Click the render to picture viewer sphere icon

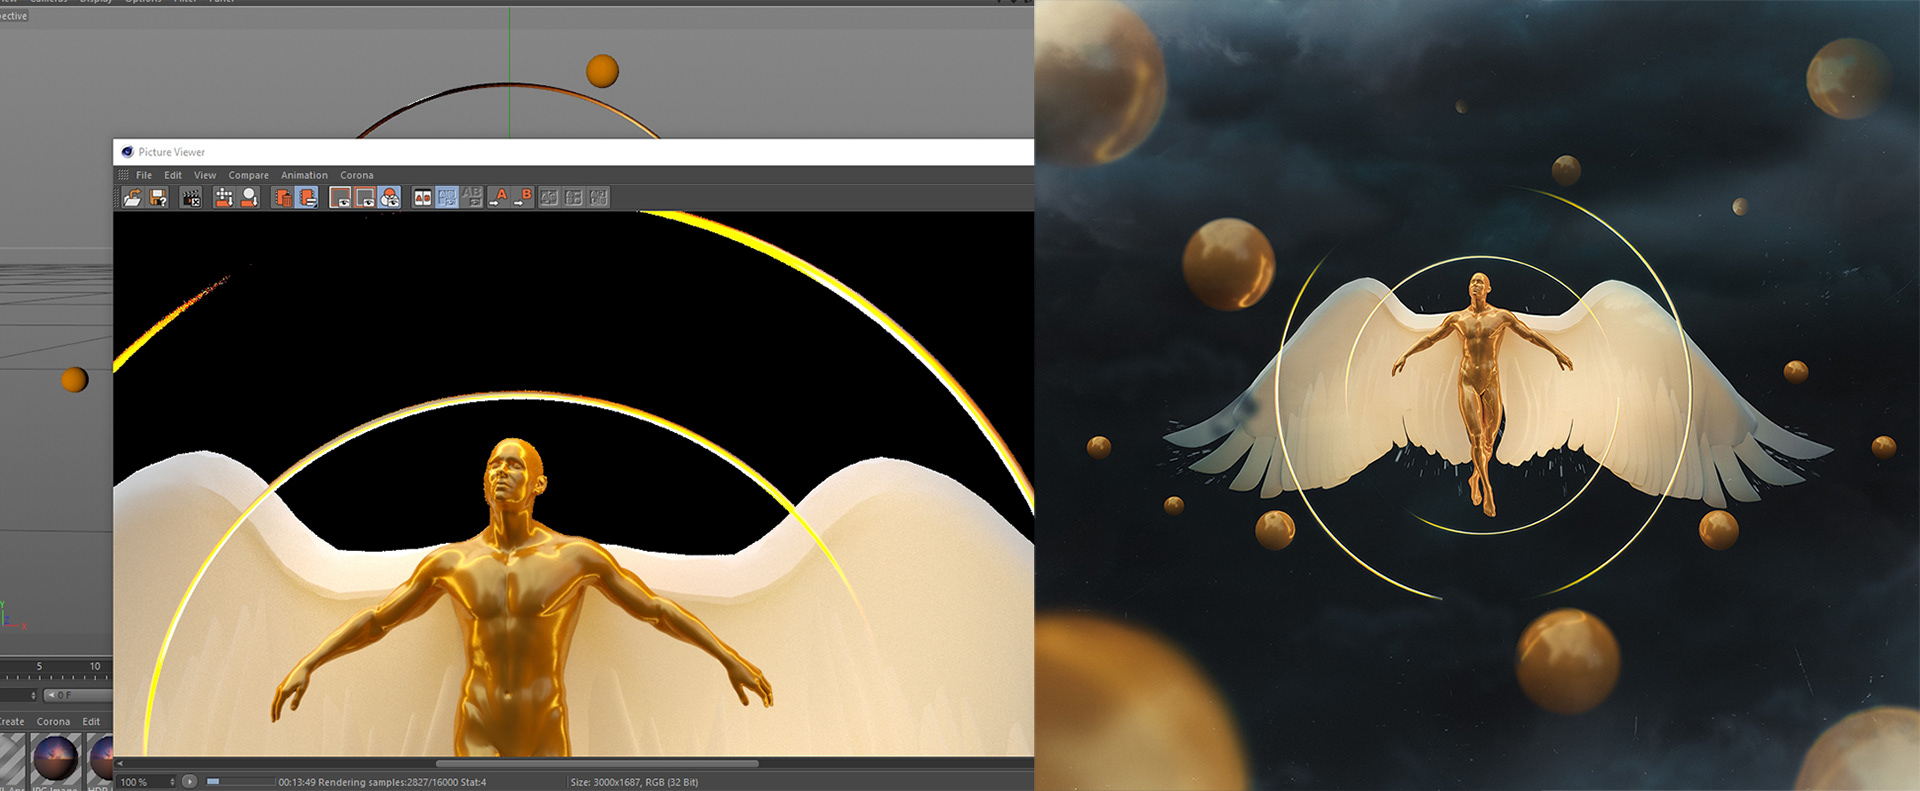click(x=249, y=198)
